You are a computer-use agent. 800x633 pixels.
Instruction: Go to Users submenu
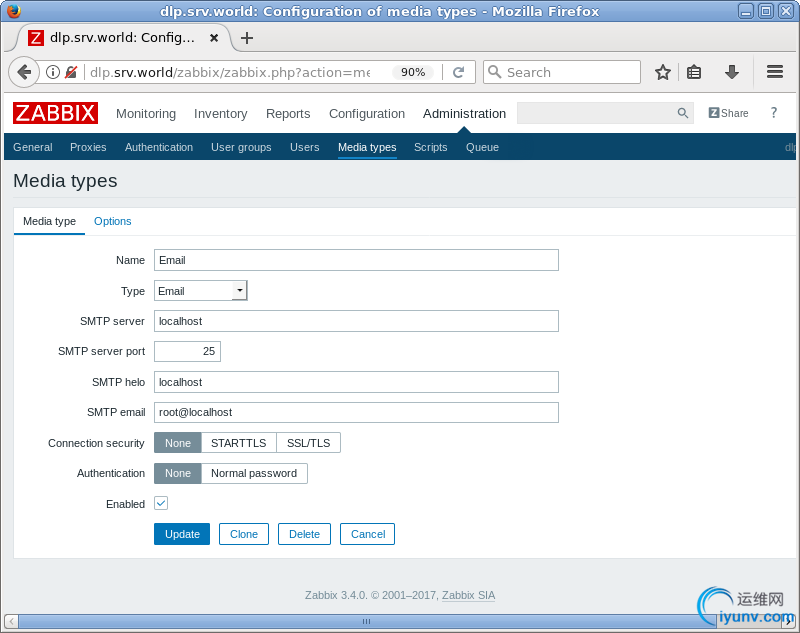point(305,147)
